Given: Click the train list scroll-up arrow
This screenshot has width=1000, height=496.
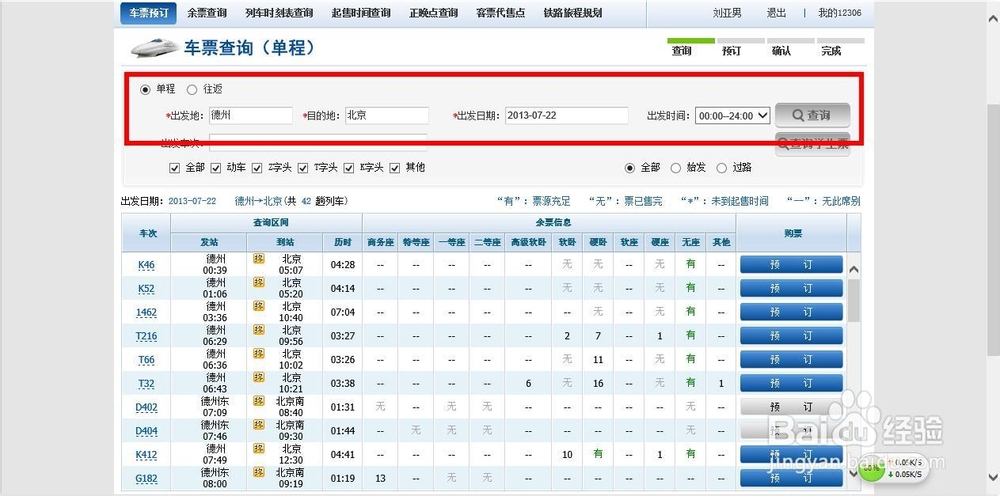Looking at the screenshot, I should [x=854, y=270].
